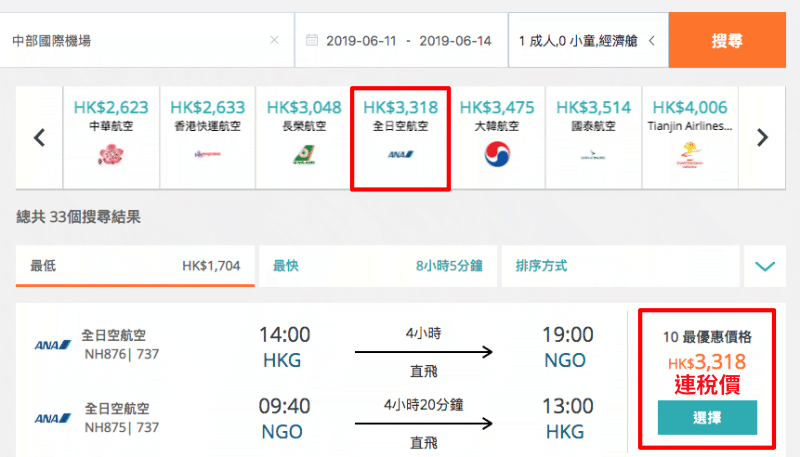Viewport: 800px width, 457px height.
Task: Expand the sort options chevron
Action: coord(765,266)
